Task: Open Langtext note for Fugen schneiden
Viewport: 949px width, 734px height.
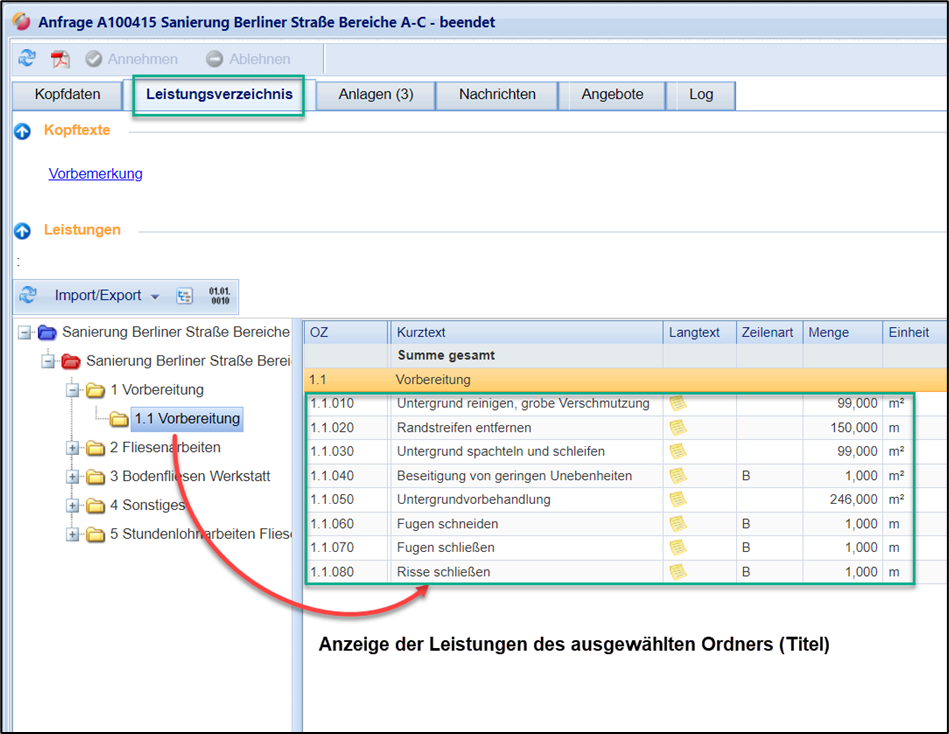Action: point(678,523)
